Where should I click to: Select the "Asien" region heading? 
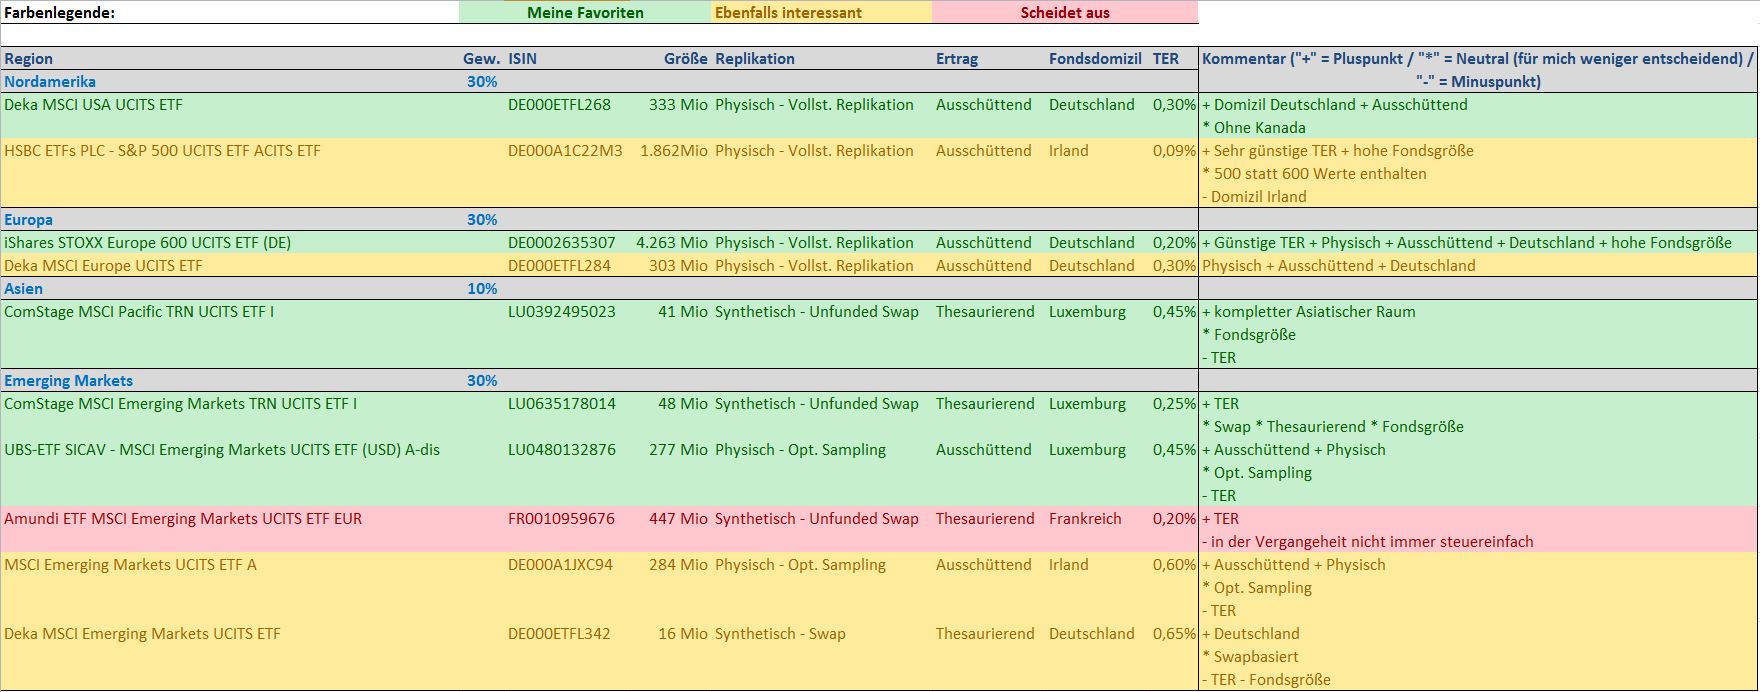pos(24,289)
